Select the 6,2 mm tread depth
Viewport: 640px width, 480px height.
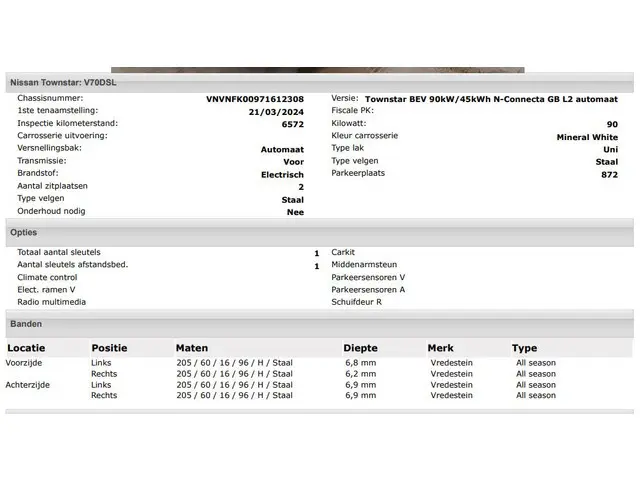(x=359, y=373)
